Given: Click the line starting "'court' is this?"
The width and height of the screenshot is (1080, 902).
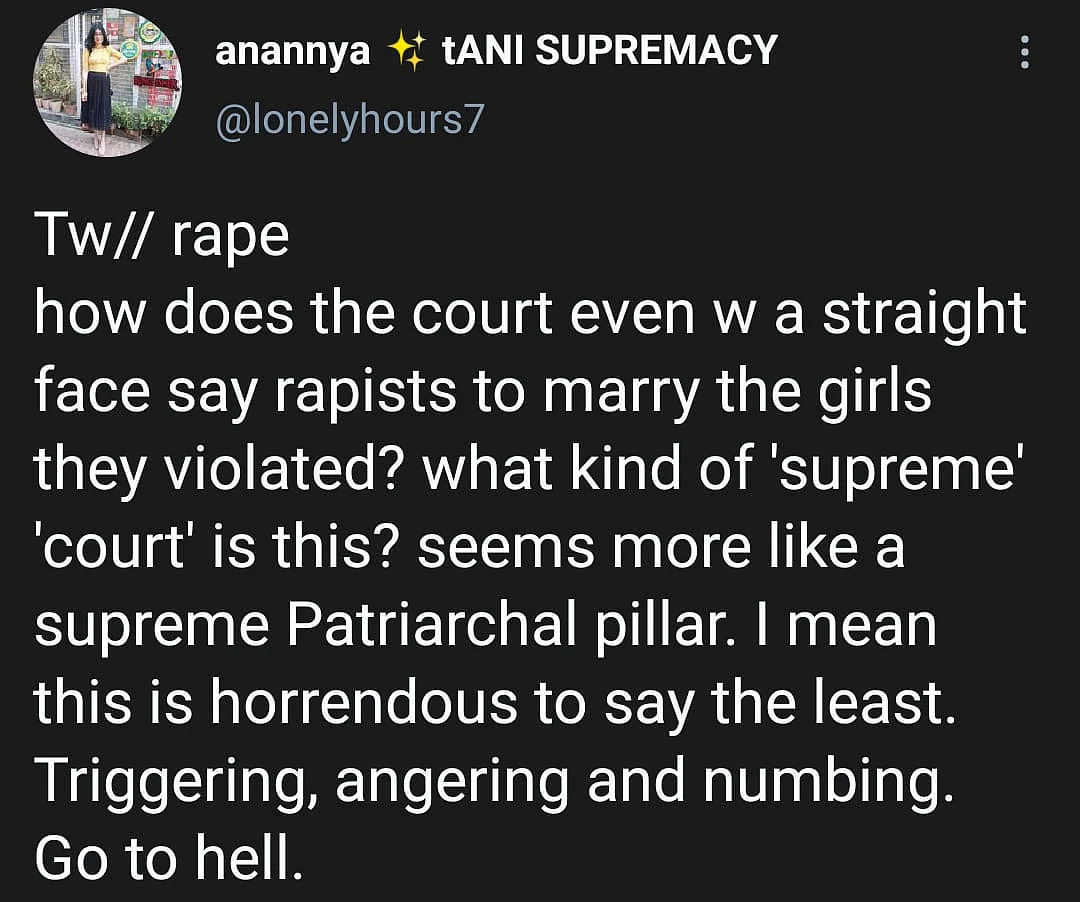Looking at the screenshot, I should pos(469,547).
